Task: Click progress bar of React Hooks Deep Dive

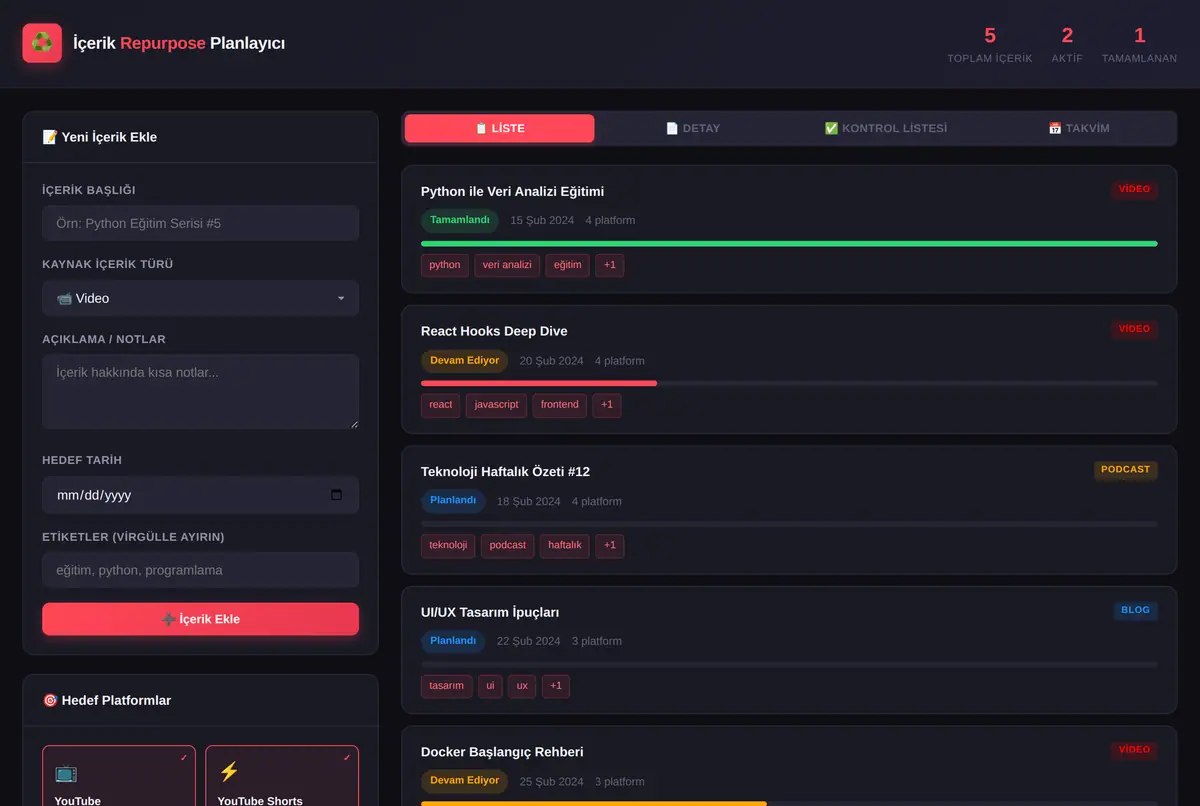Action: [x=789, y=383]
